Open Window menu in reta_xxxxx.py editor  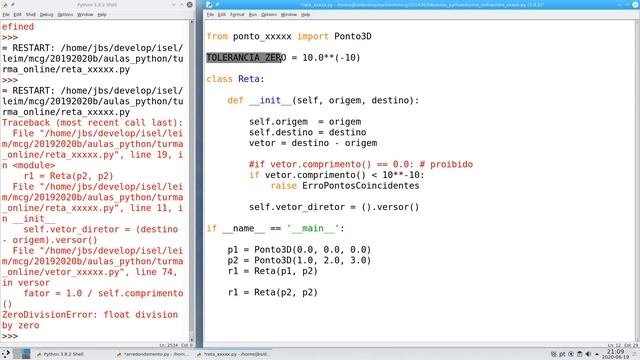(x=289, y=15)
